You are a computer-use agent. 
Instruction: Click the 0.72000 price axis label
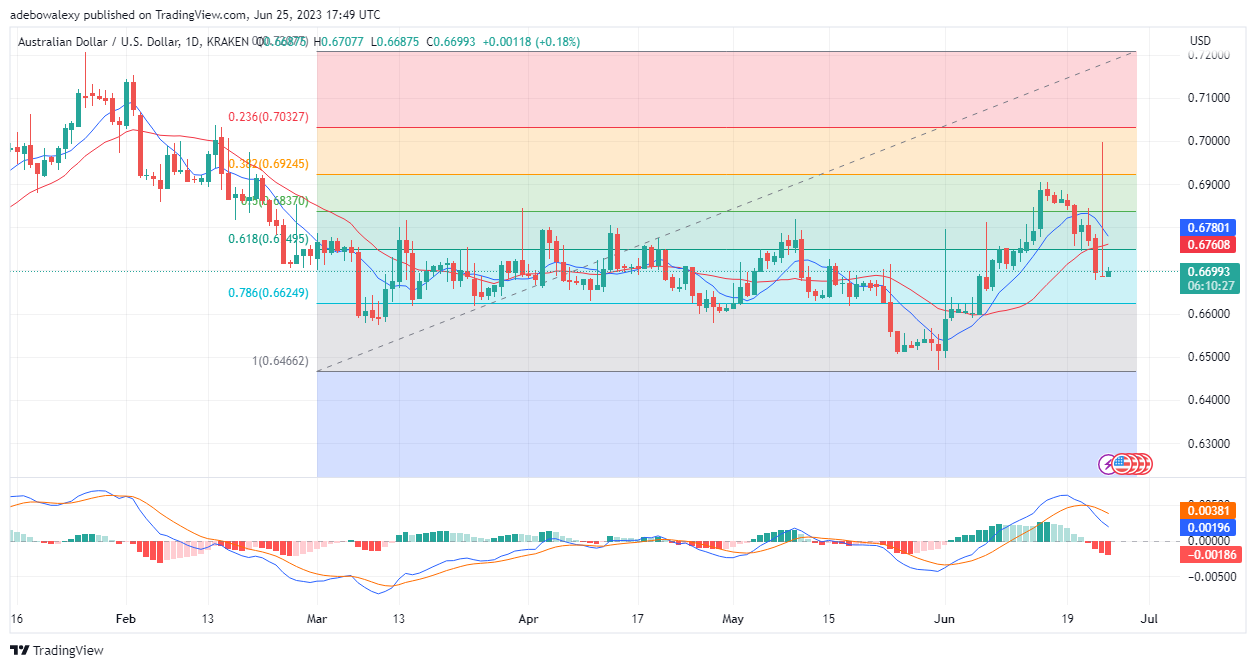(1209, 55)
